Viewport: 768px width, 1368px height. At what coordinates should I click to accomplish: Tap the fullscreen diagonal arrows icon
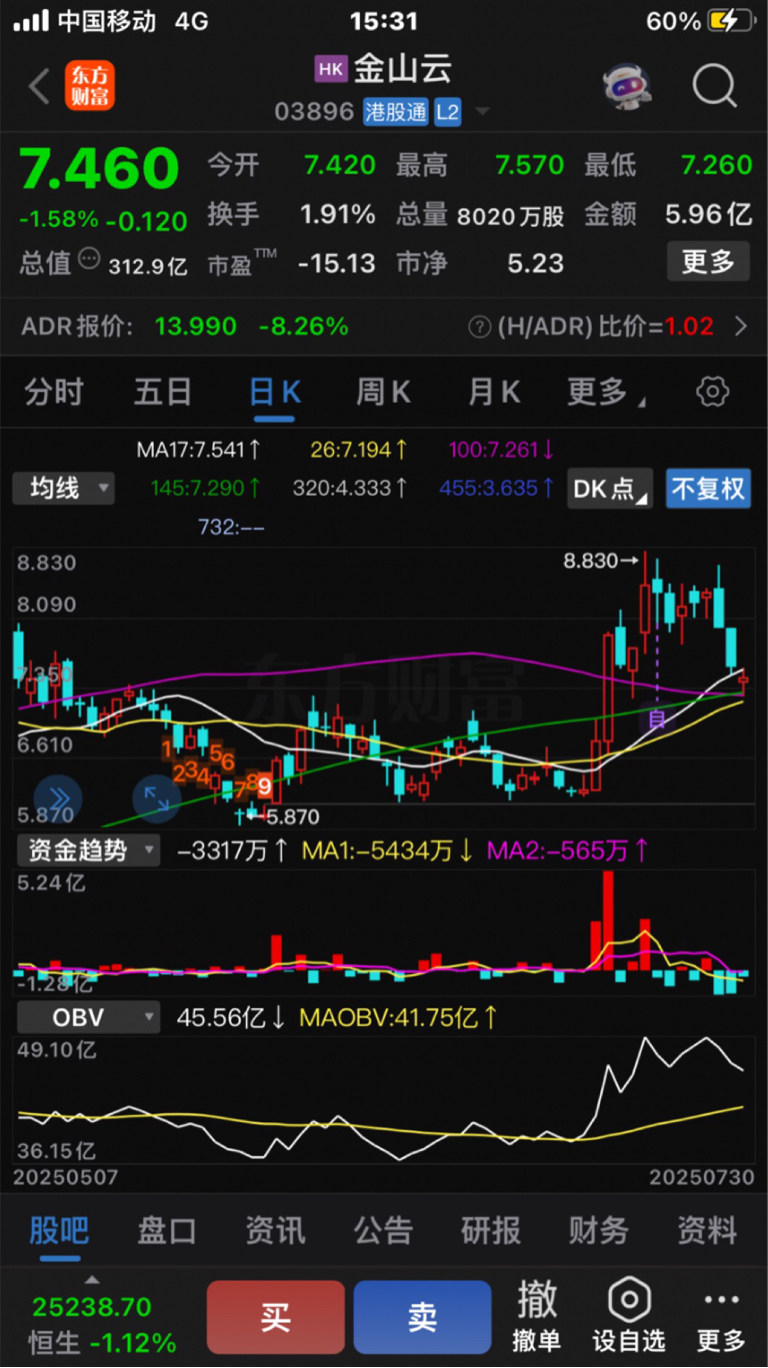[156, 797]
